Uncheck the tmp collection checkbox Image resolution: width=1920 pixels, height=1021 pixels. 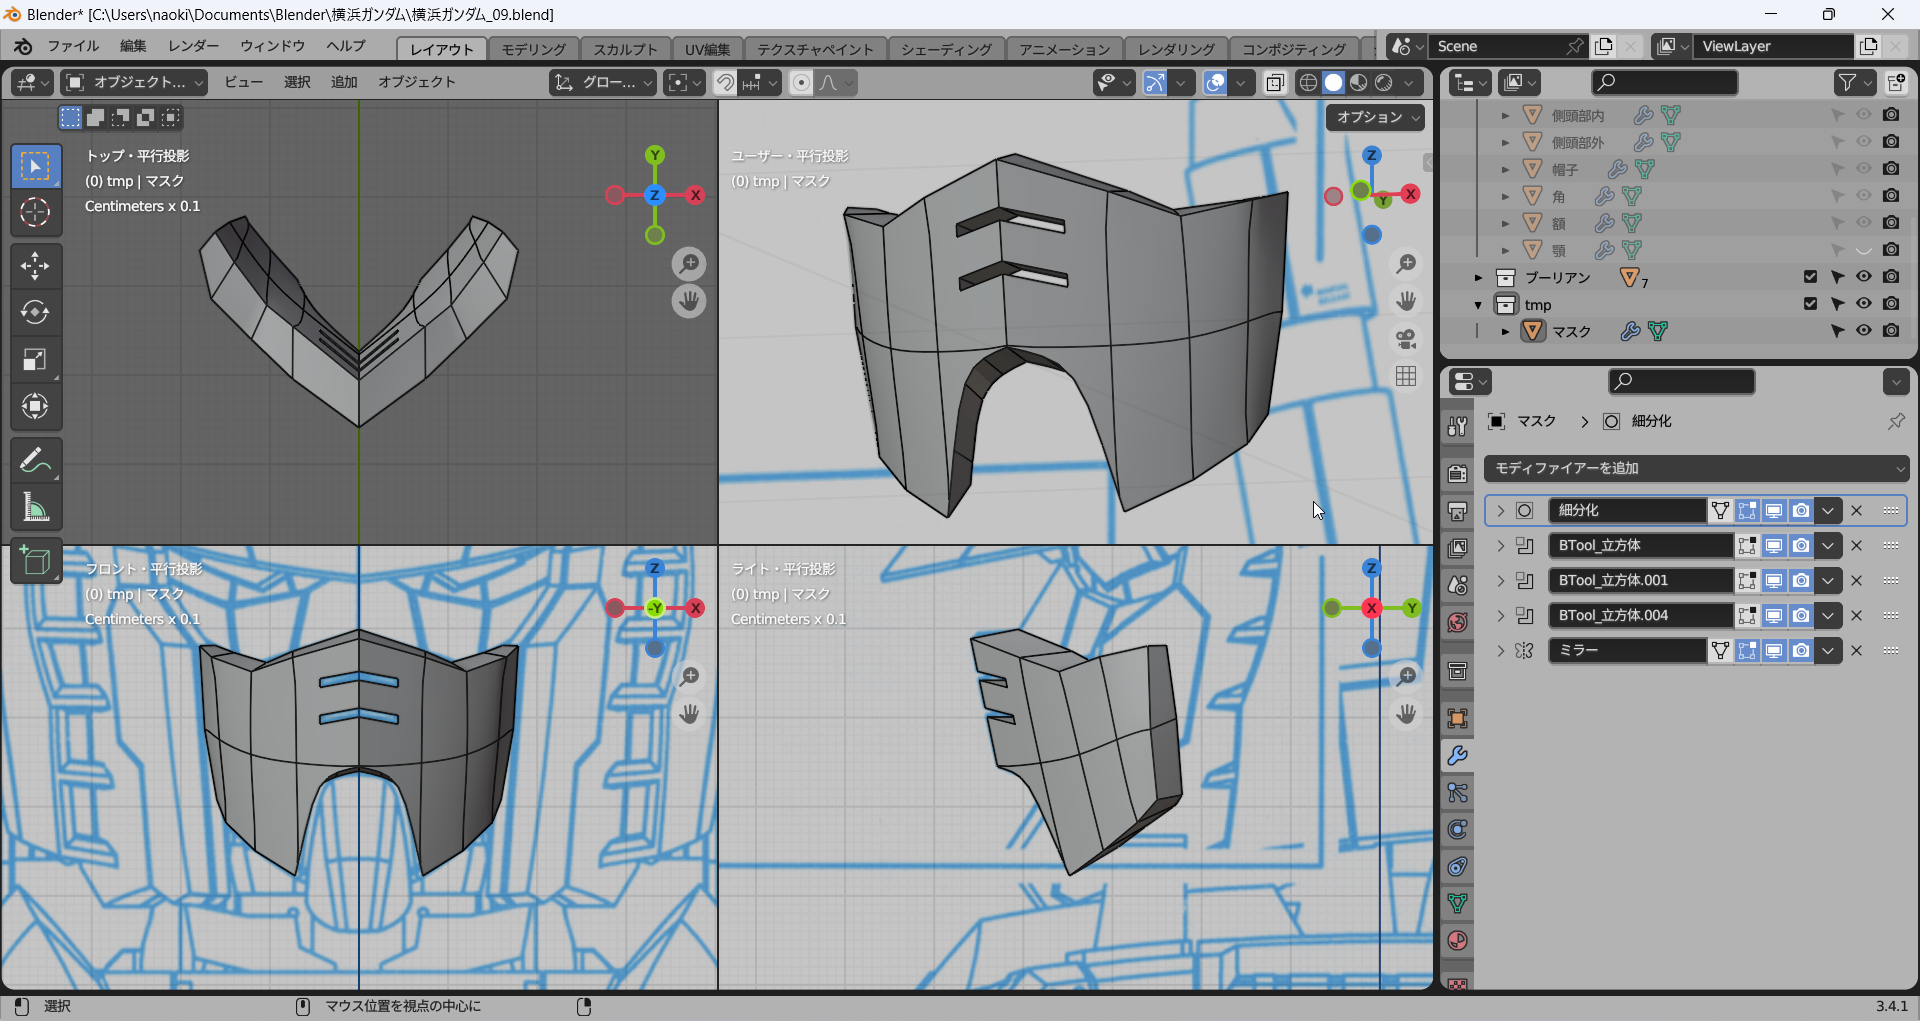[x=1810, y=304]
